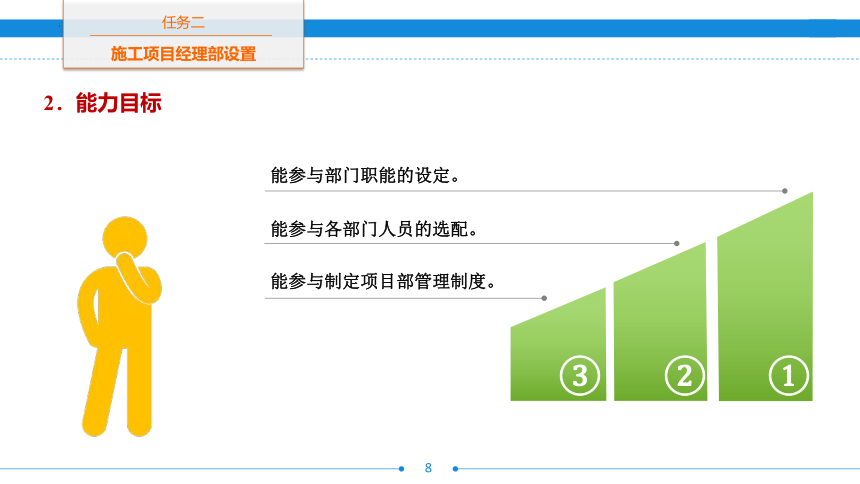Viewport: 860px width, 484px height.
Task: Click the circled number 3 icon
Action: click(x=580, y=375)
